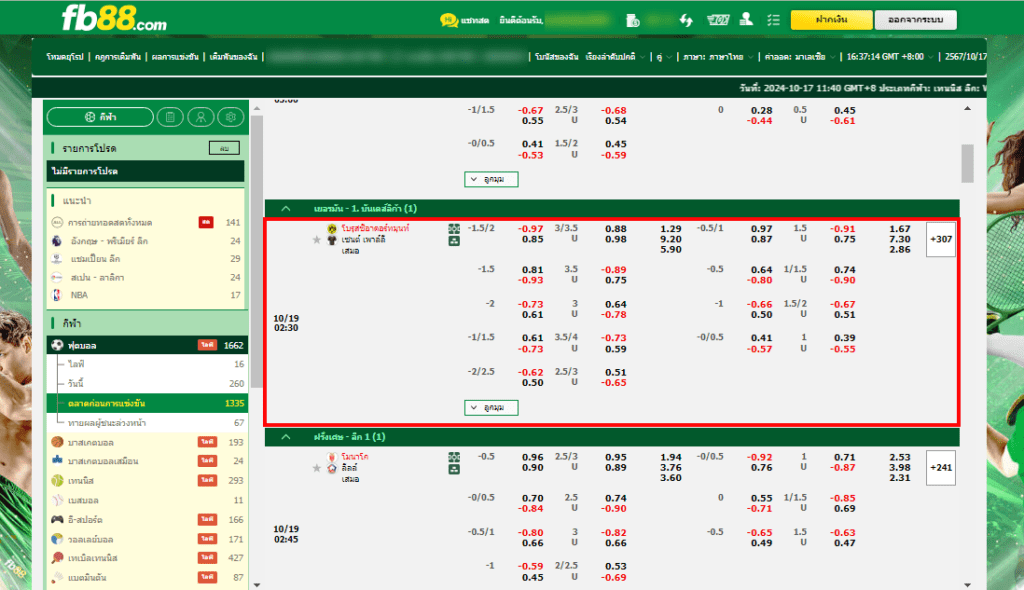The image size is (1024, 590).
Task: Click the Dortmund team name link
Action: (375, 229)
